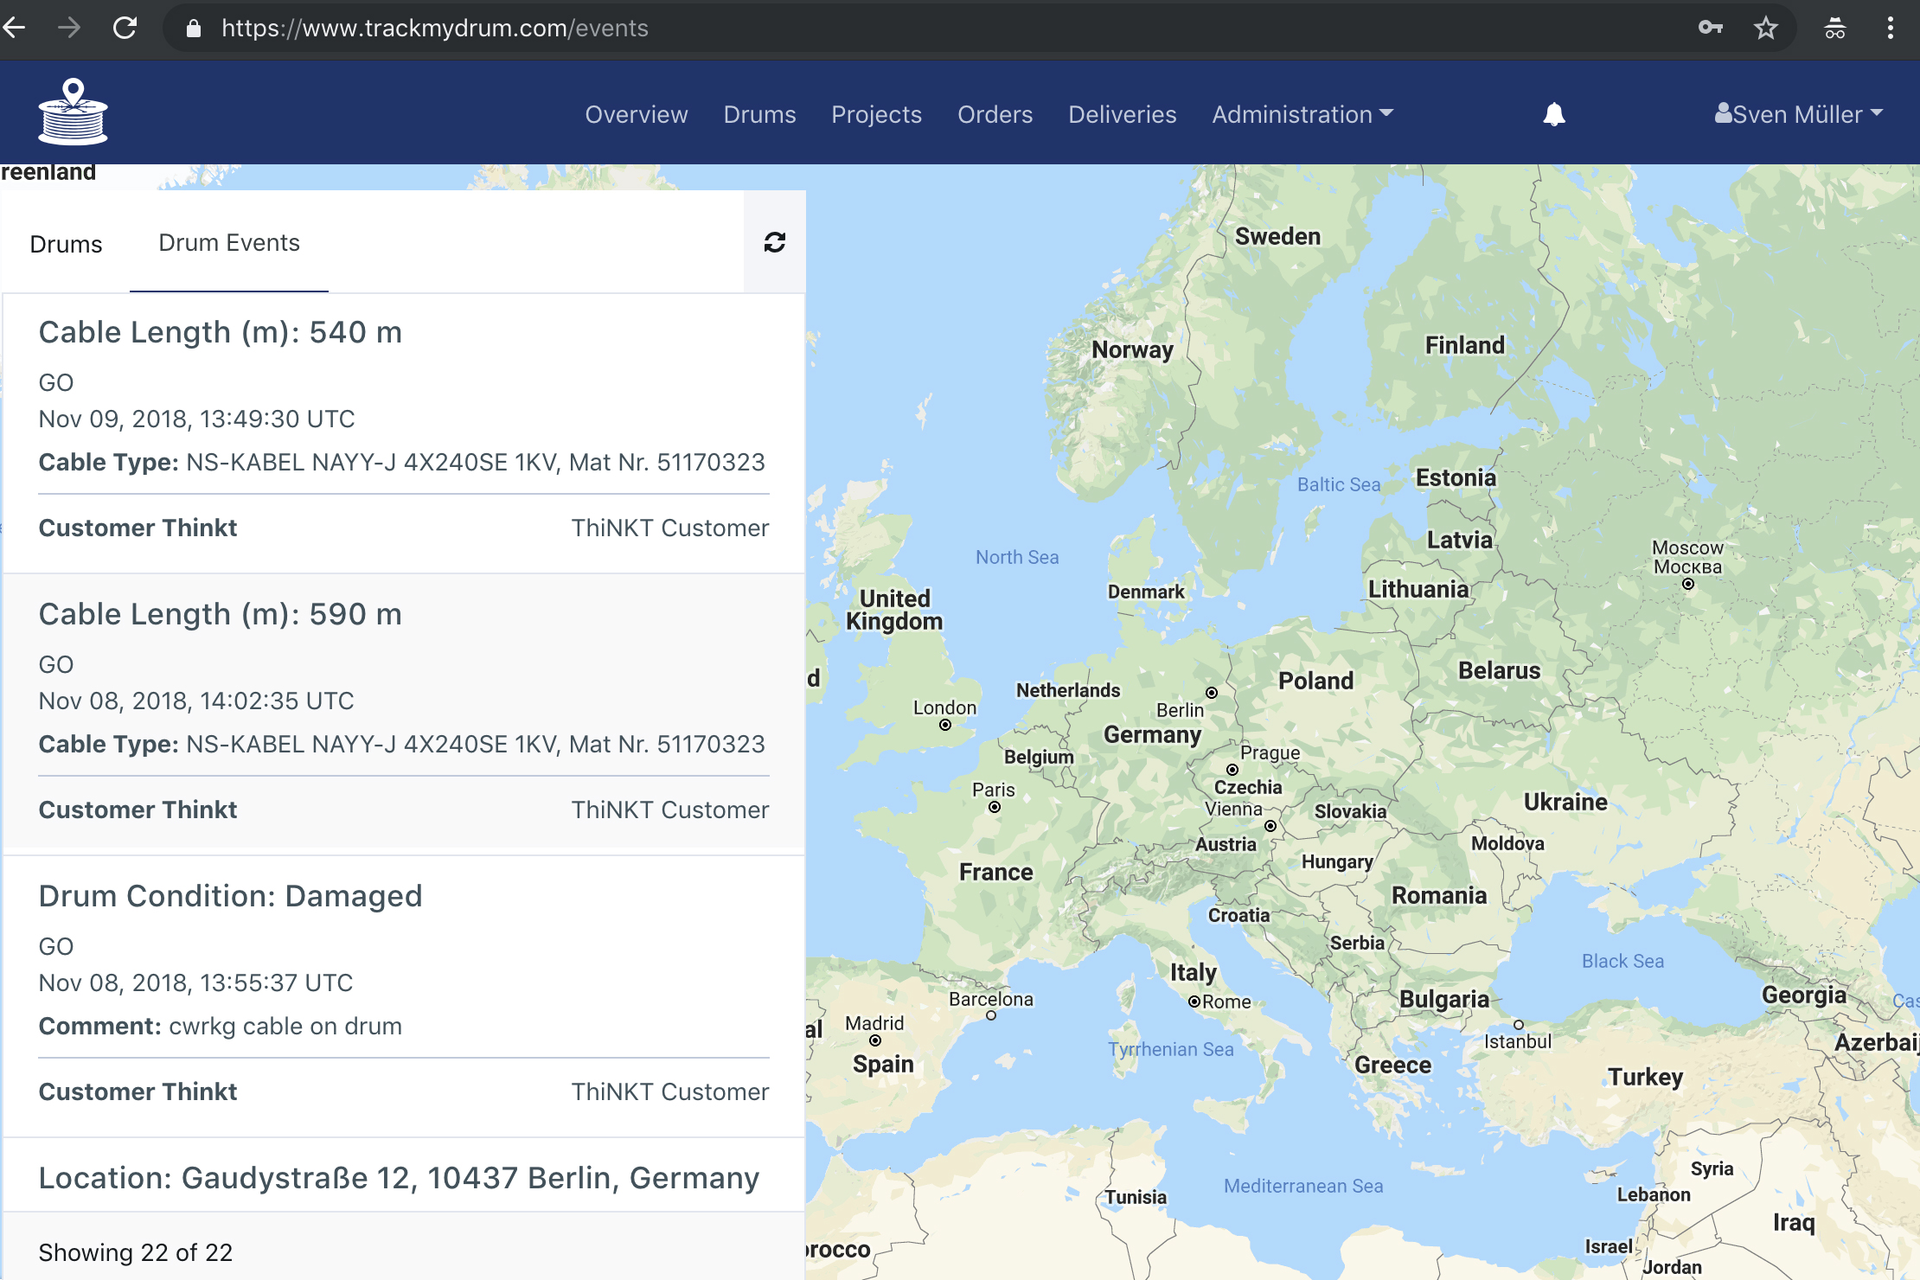
Task: Select the Drum Events tab
Action: pos(229,243)
